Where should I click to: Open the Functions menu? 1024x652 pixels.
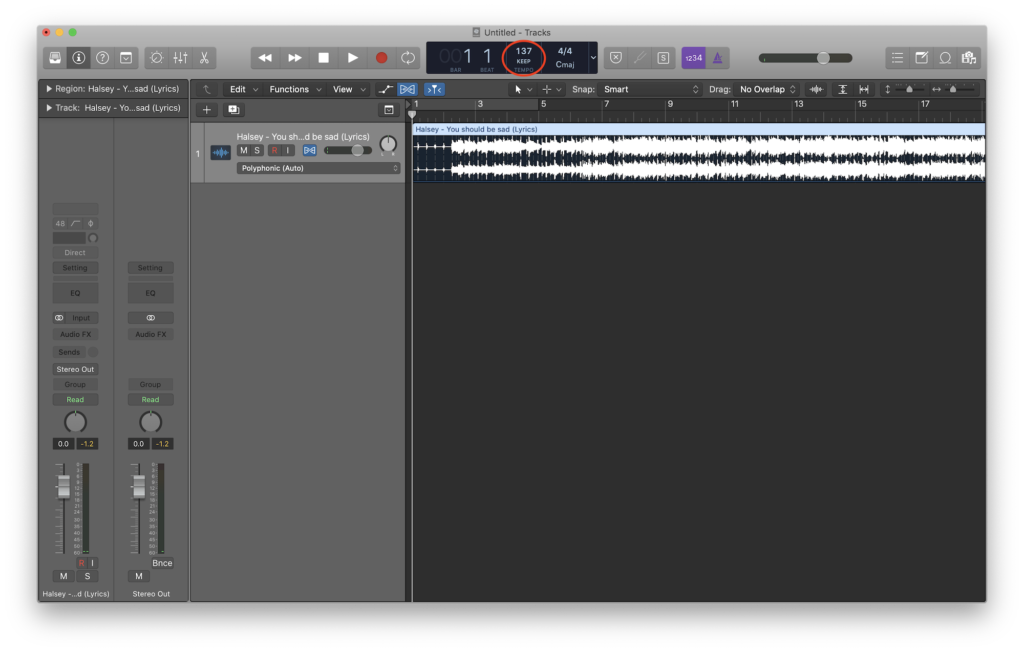(295, 90)
